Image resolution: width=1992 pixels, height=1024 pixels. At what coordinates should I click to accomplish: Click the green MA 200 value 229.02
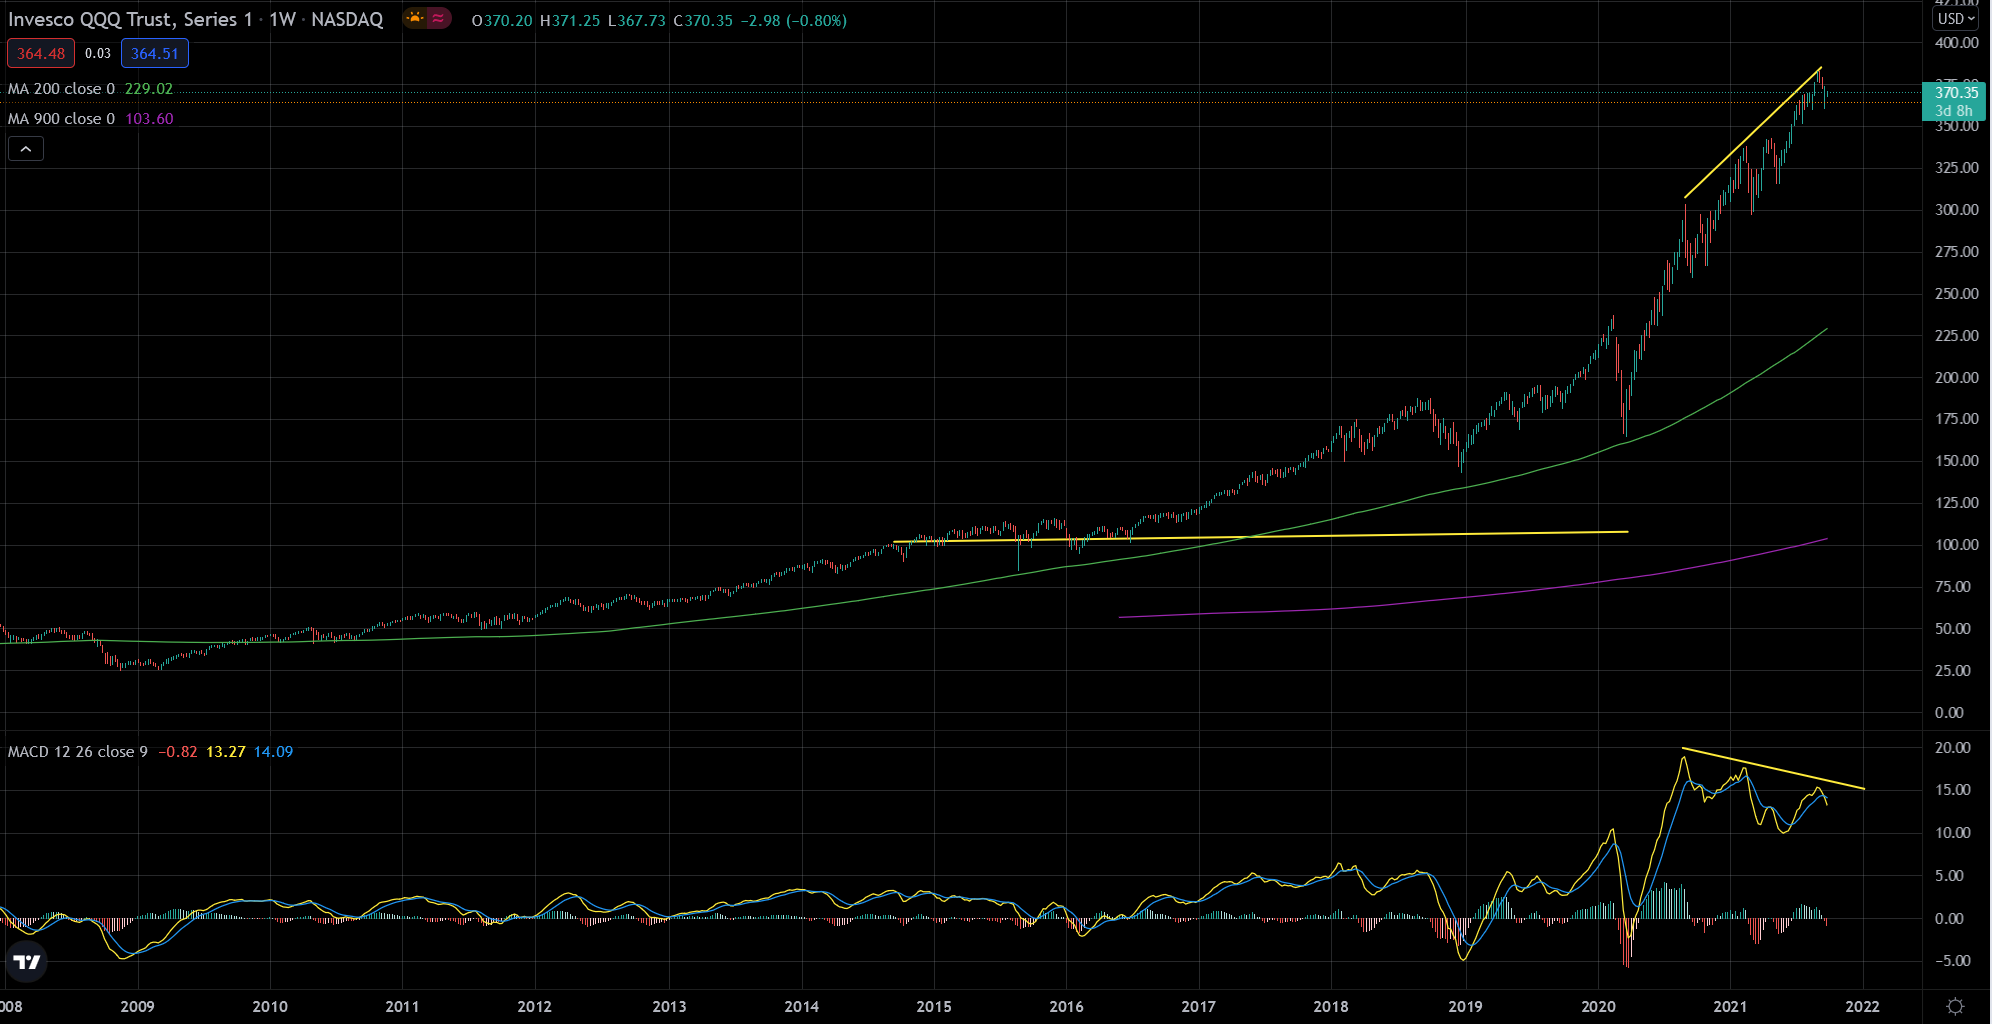point(149,89)
